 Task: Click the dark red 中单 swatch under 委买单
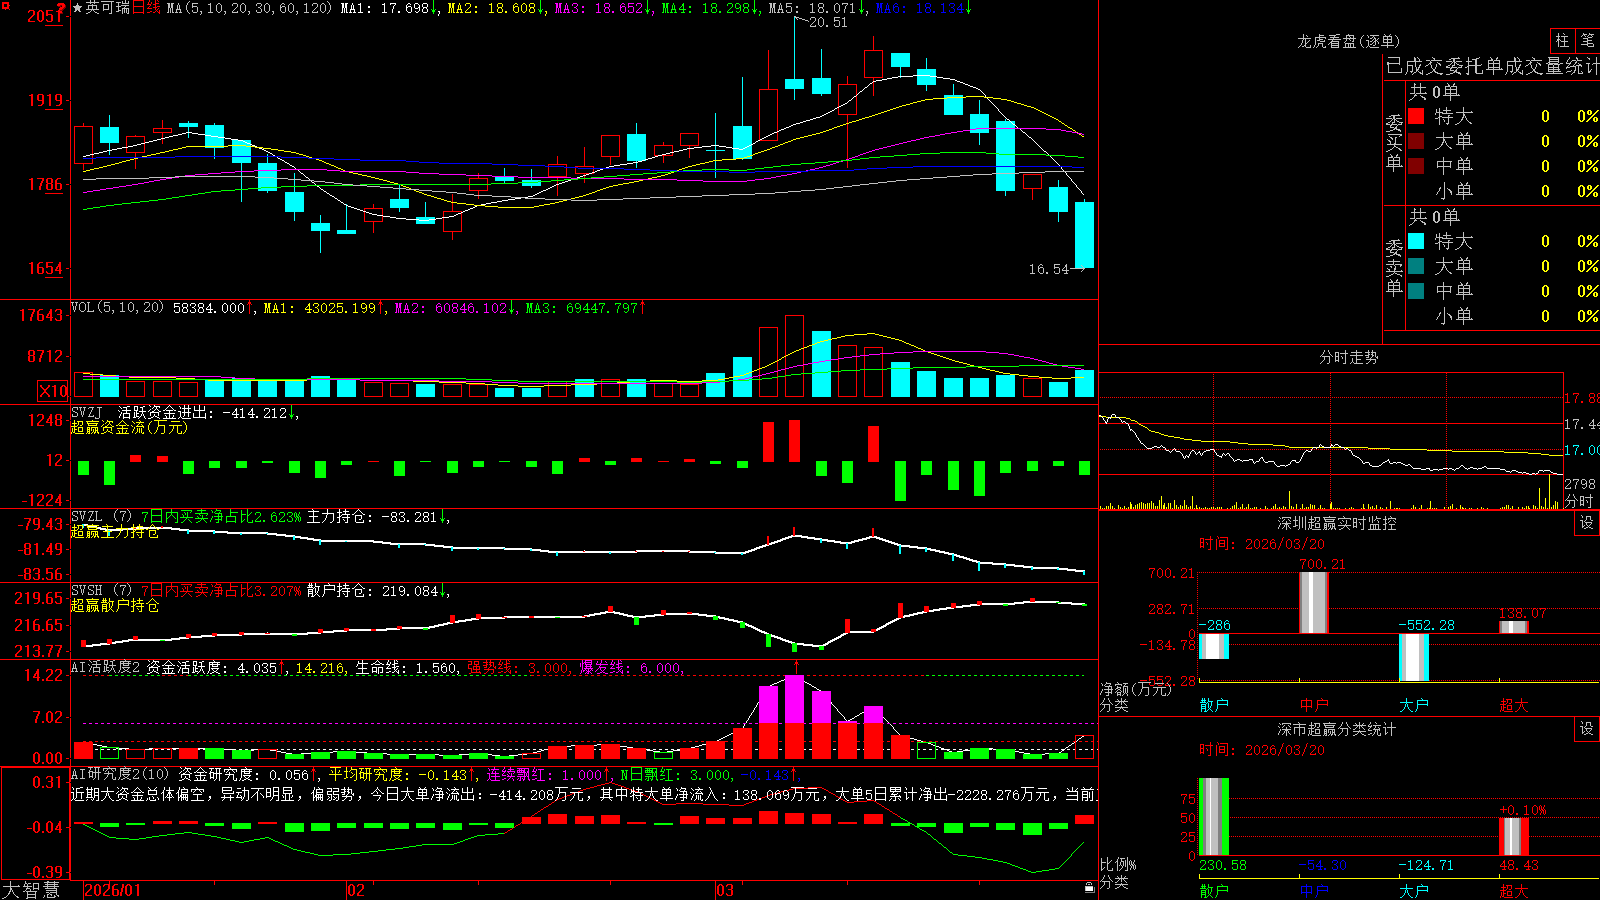pyautogui.click(x=1416, y=166)
